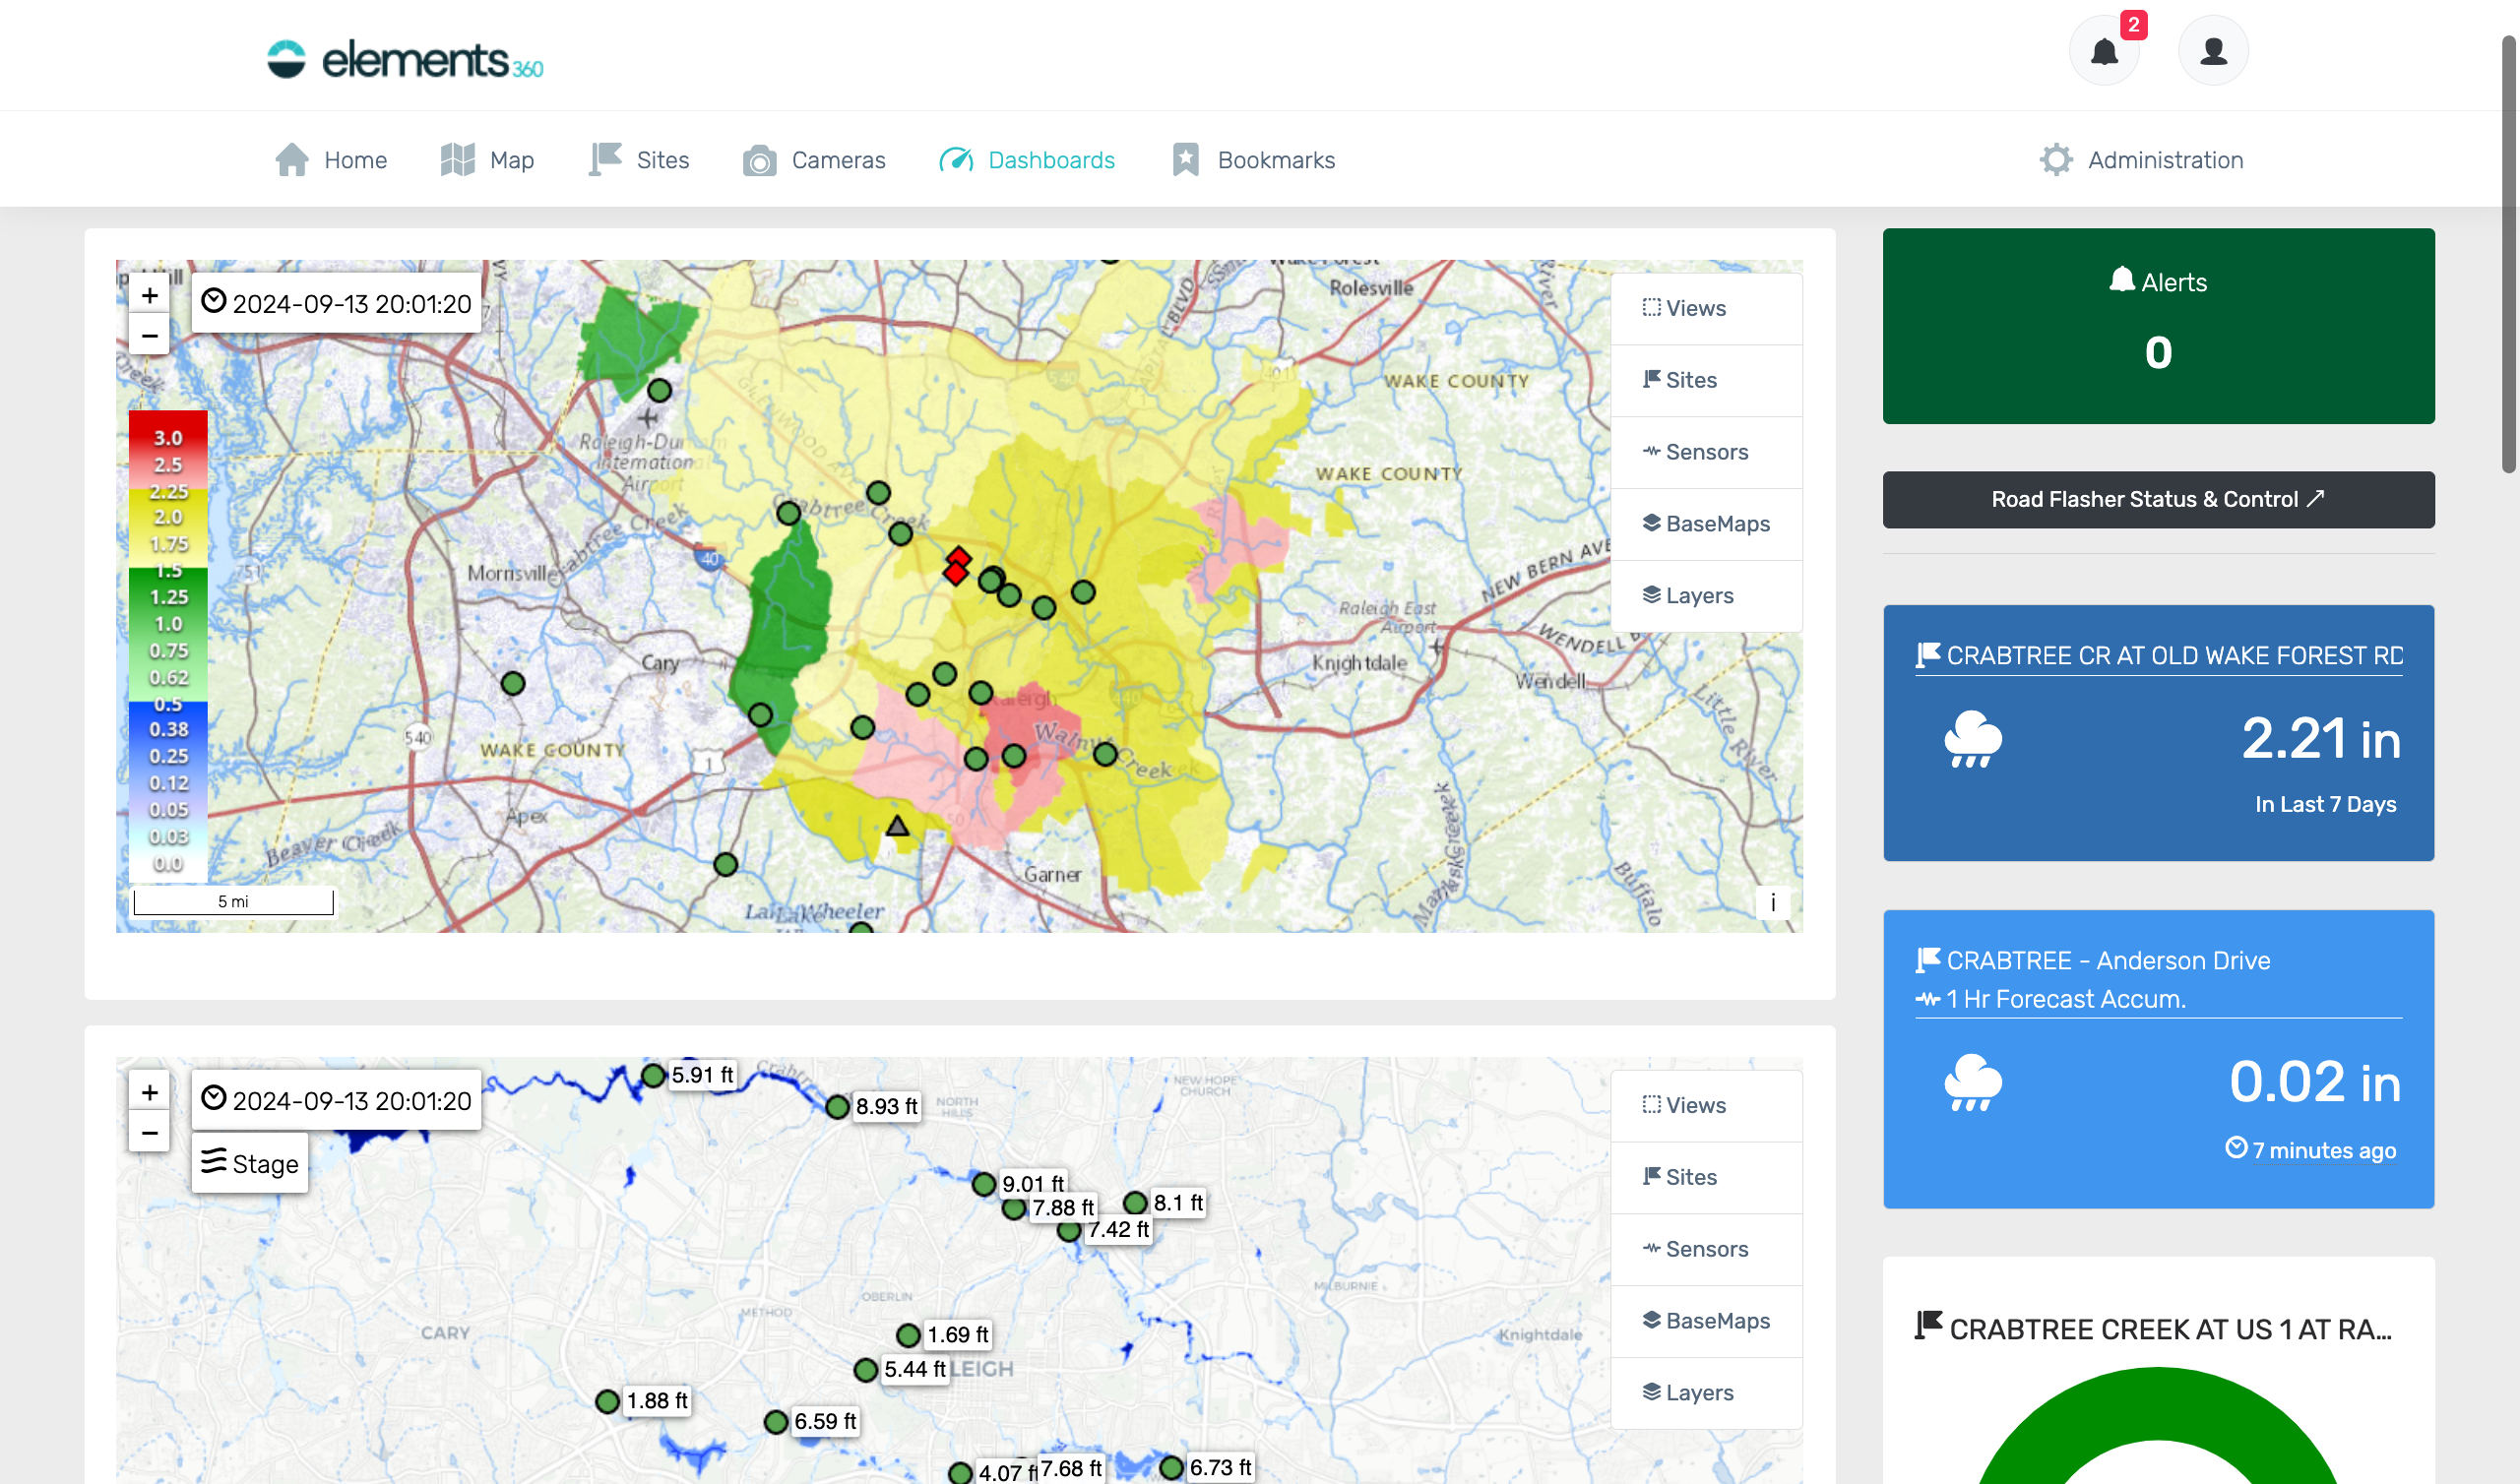Click the rainfall color scale legend

pyautogui.click(x=168, y=647)
